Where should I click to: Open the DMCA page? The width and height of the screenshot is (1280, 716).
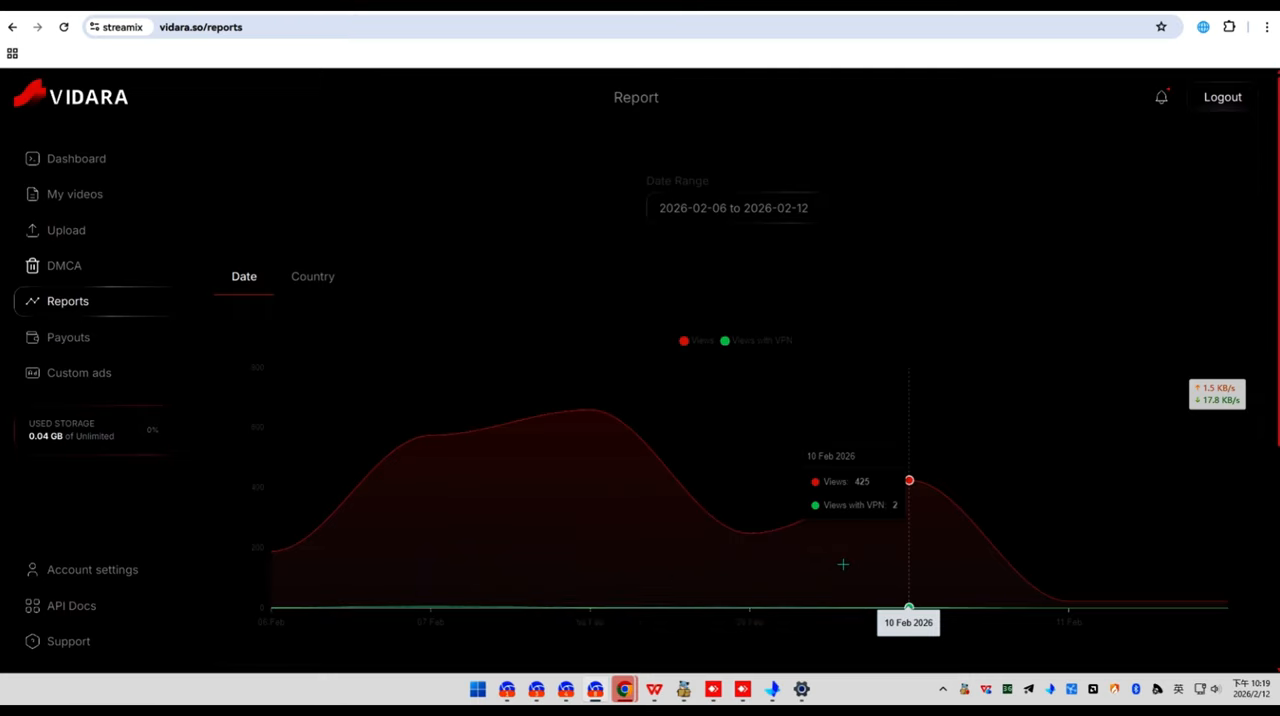[x=64, y=266]
